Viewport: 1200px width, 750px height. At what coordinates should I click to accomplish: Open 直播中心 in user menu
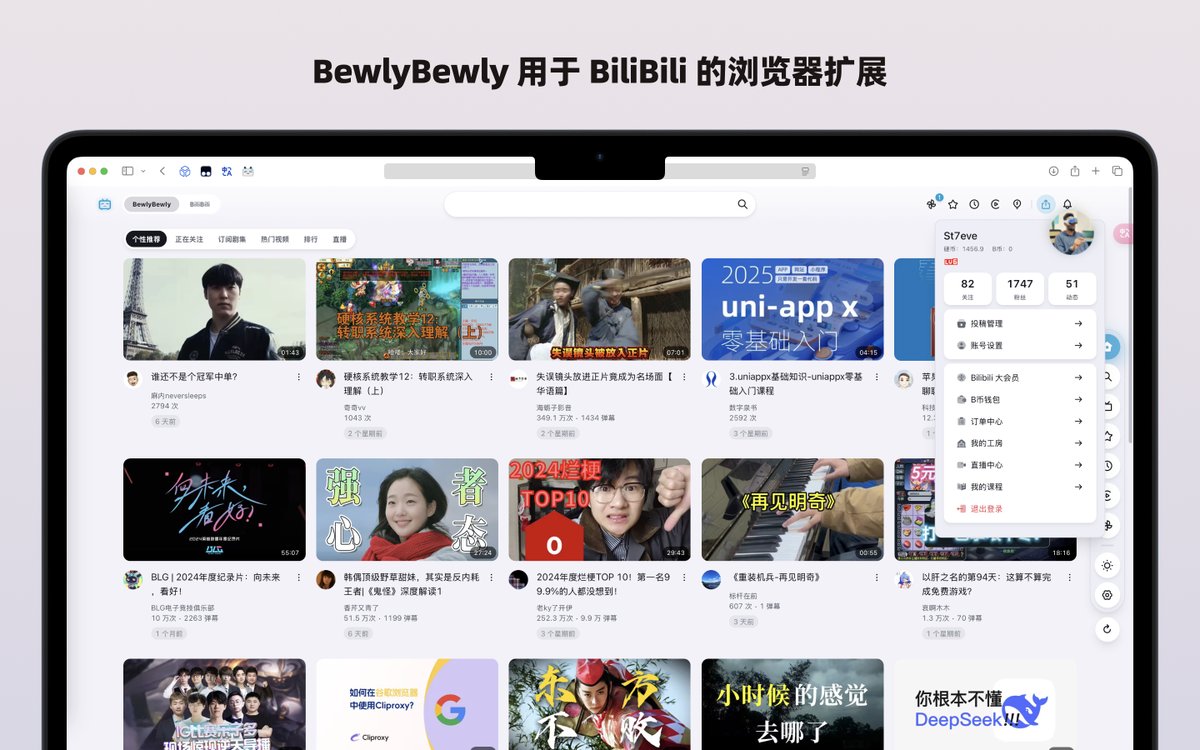1019,465
